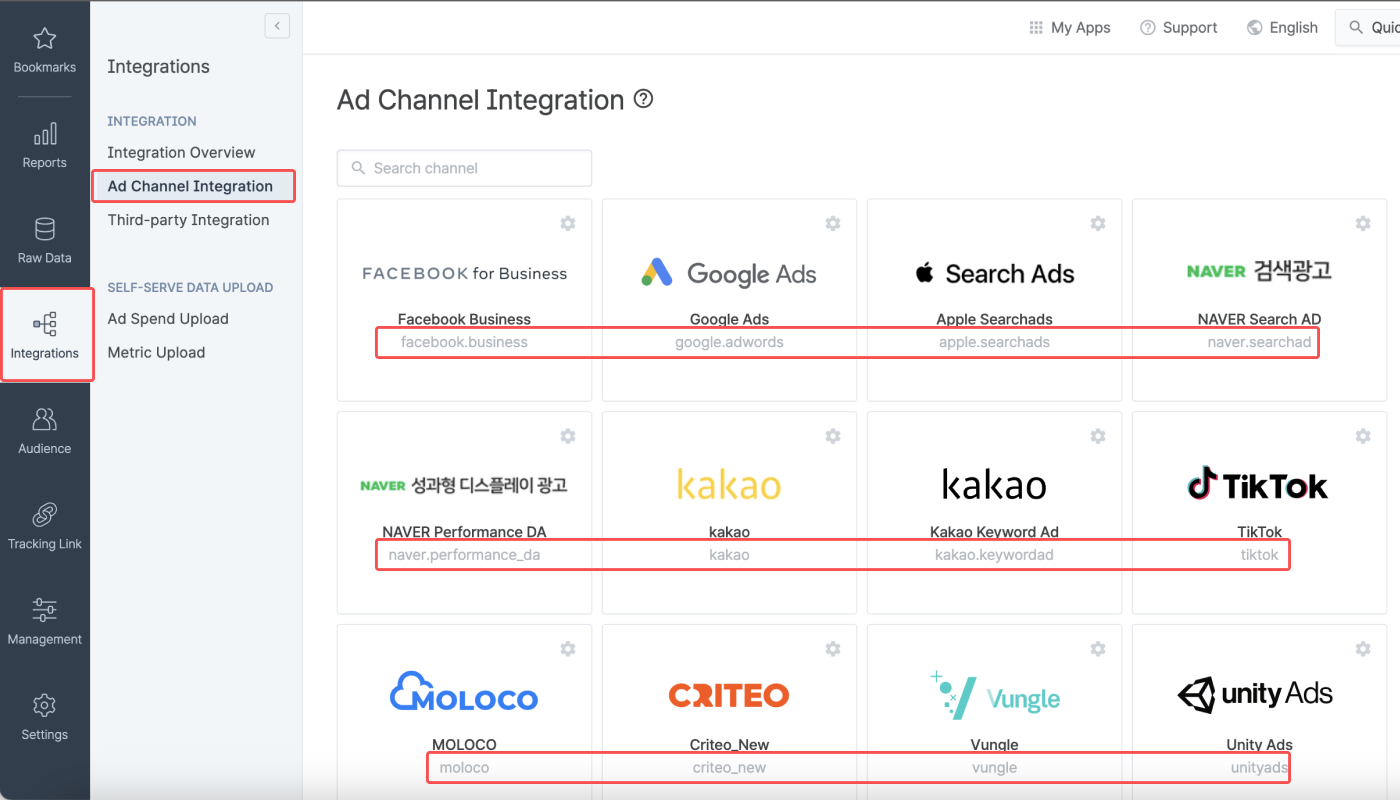
Task: Click NAVER 검색광고 logo
Action: click(1259, 271)
